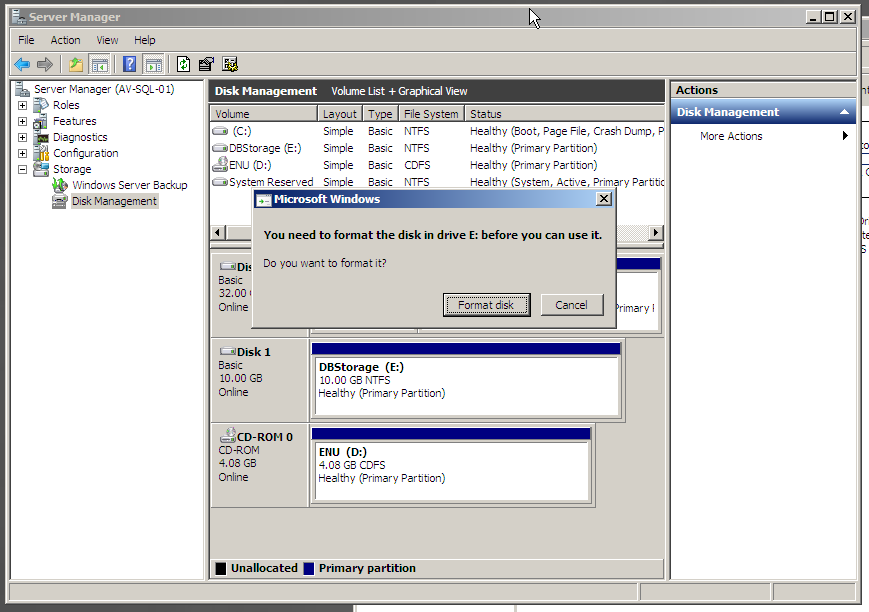Image resolution: width=869 pixels, height=612 pixels.
Task: Click the Server Manager root node icon
Action: [23, 89]
